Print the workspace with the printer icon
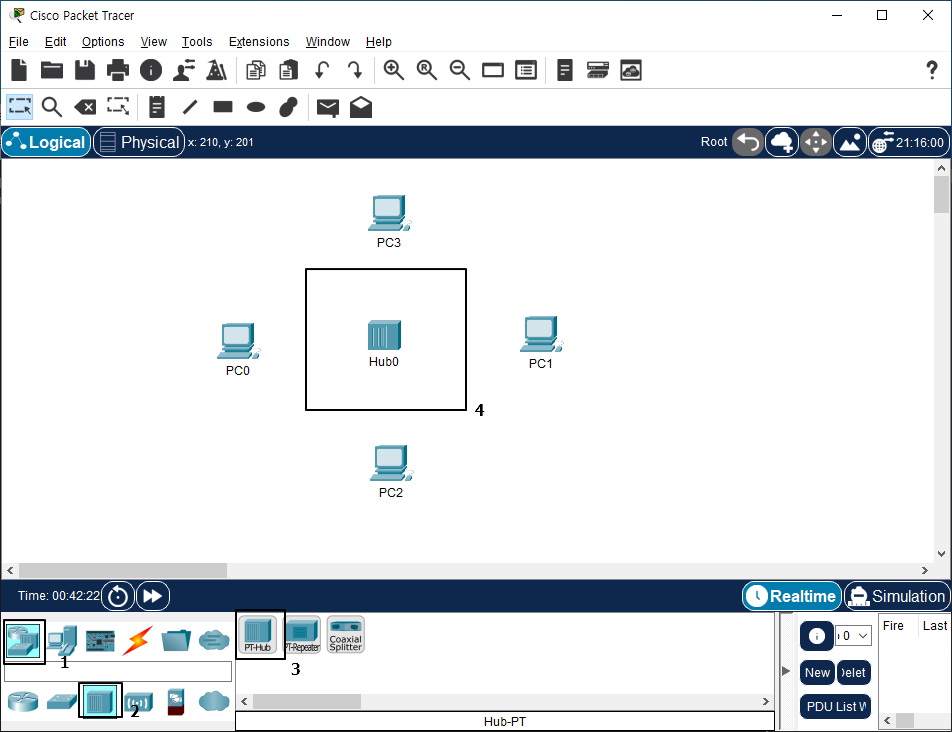This screenshot has width=952, height=732. pos(118,70)
